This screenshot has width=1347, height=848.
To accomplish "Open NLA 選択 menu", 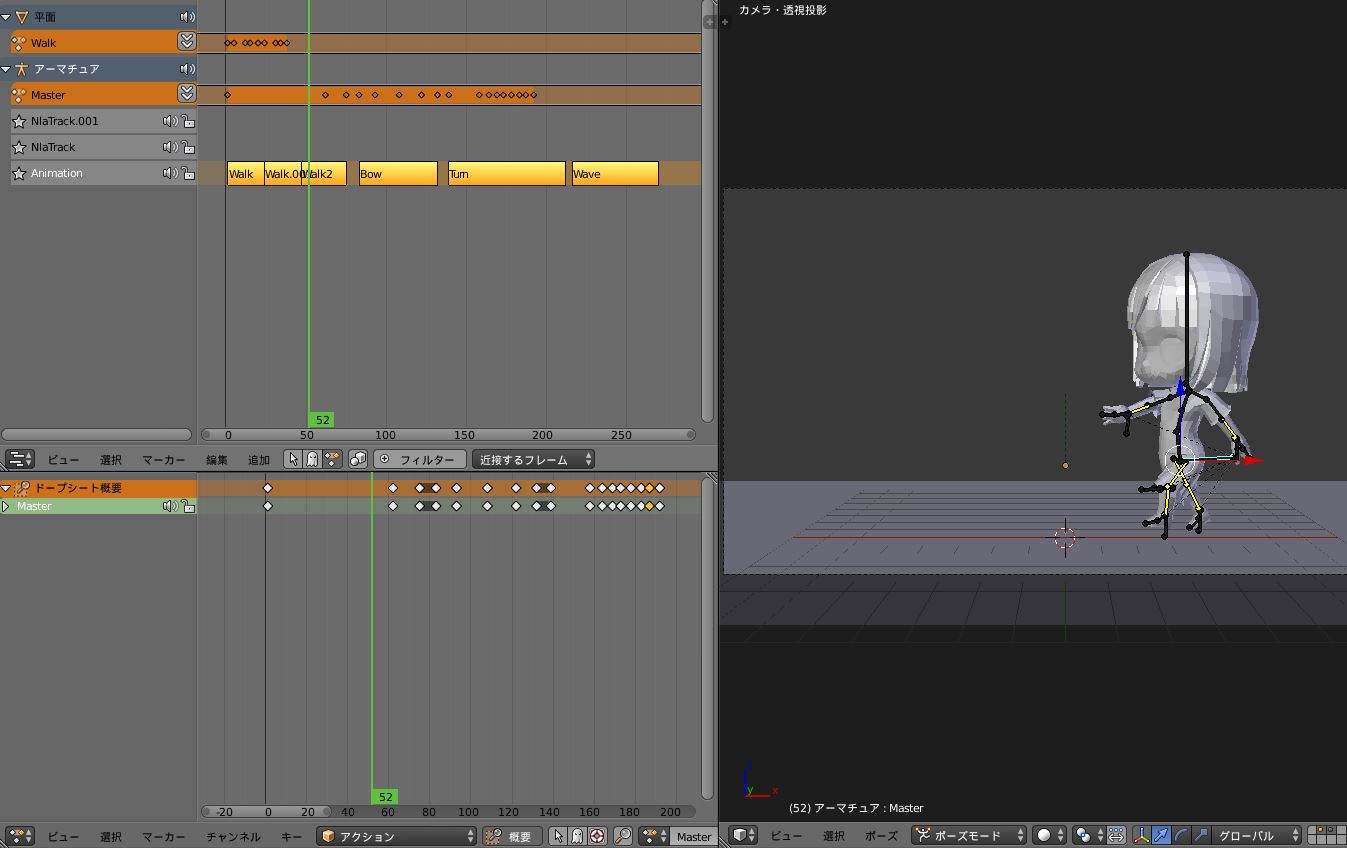I will [x=111, y=460].
